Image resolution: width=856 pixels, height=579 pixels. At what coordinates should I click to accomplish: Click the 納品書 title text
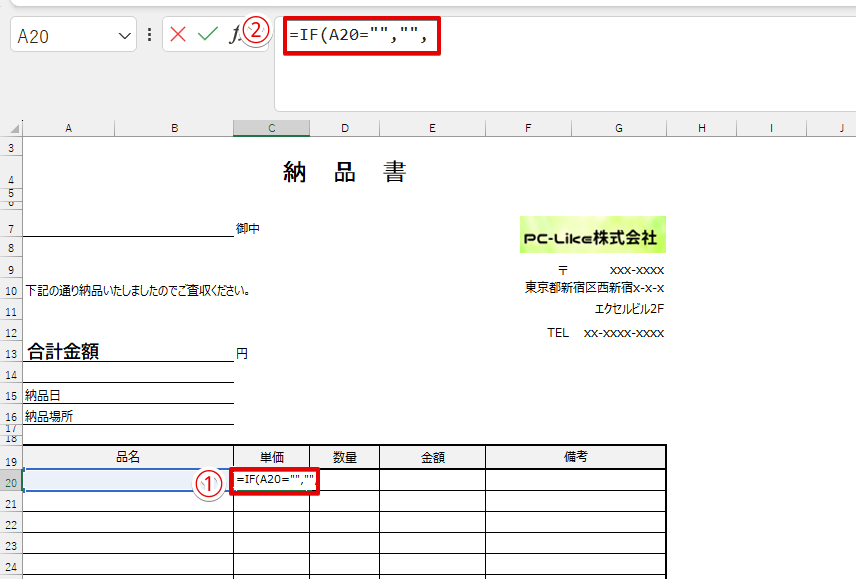344,172
